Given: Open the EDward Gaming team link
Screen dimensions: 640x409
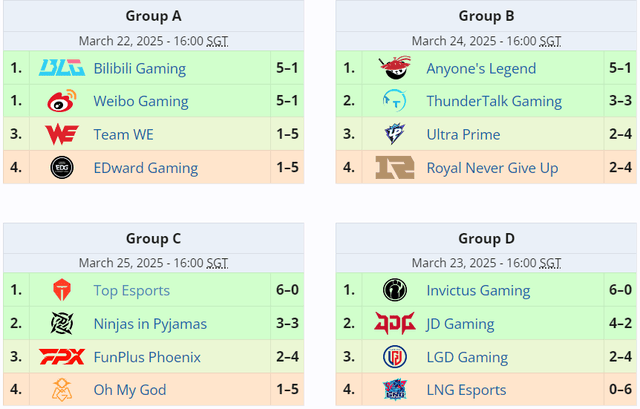Looking at the screenshot, I should [146, 168].
